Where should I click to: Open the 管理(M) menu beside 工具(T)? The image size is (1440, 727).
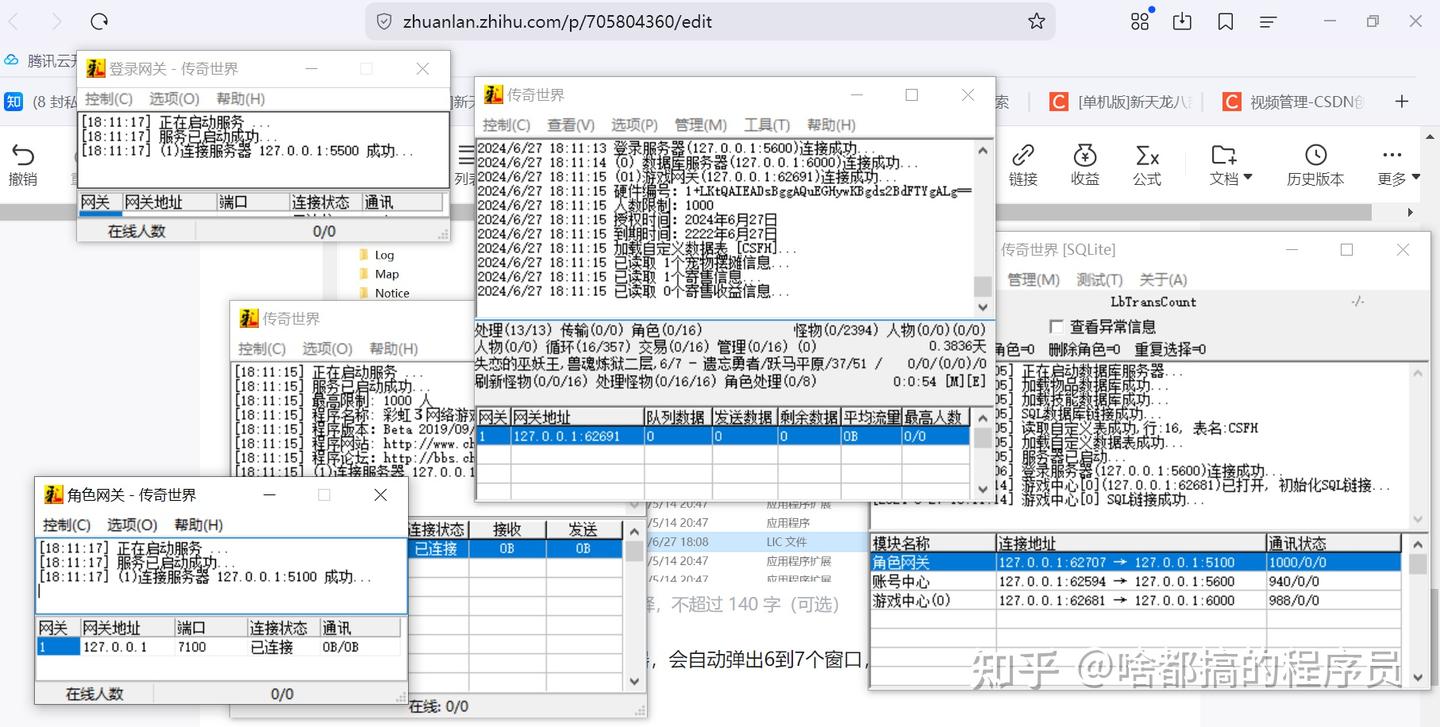(701, 125)
